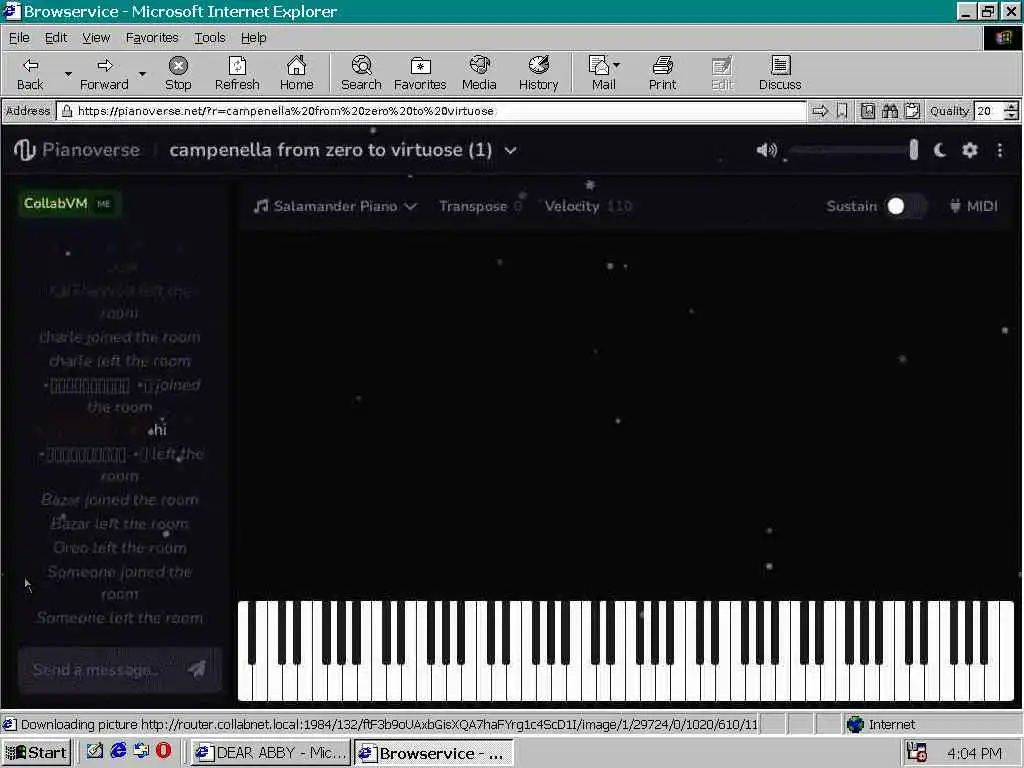Click the Quality number field

click(987, 111)
